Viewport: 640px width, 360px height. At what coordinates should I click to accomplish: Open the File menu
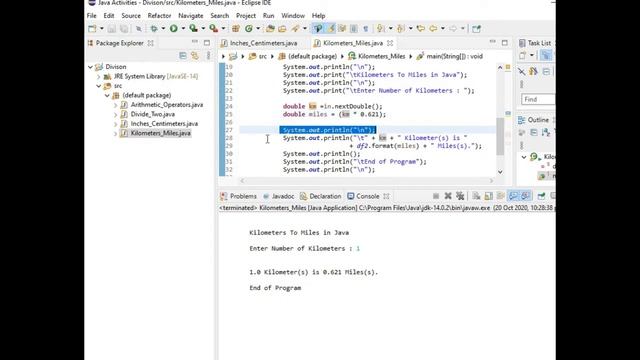(91, 16)
